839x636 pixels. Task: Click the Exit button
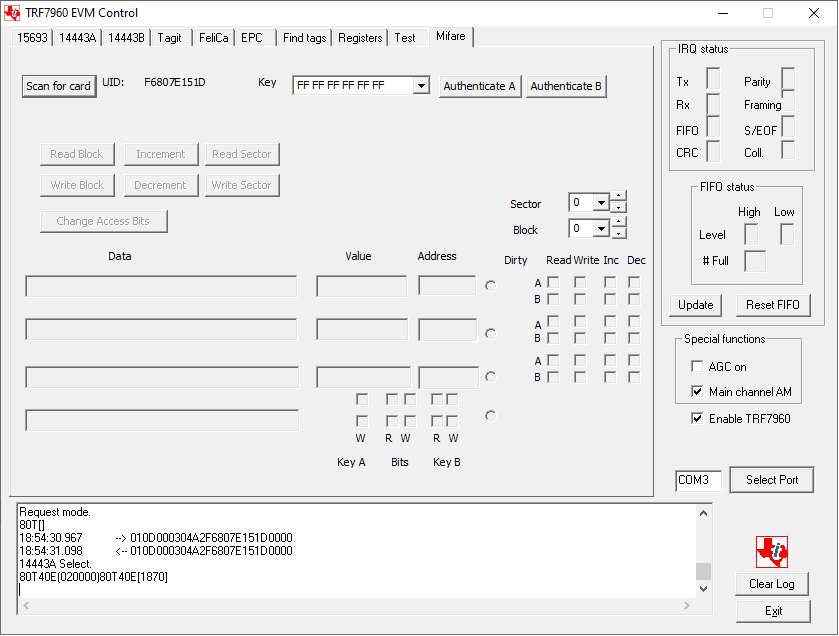pos(773,611)
